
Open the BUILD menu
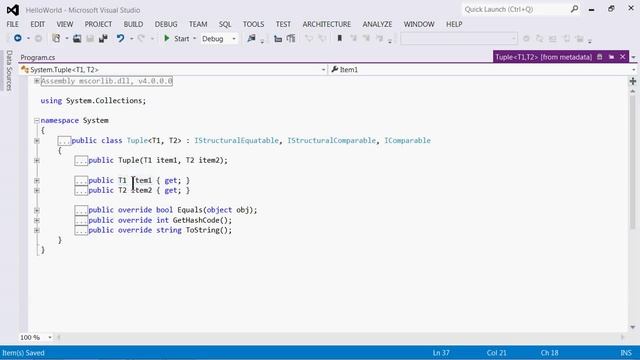133,24
